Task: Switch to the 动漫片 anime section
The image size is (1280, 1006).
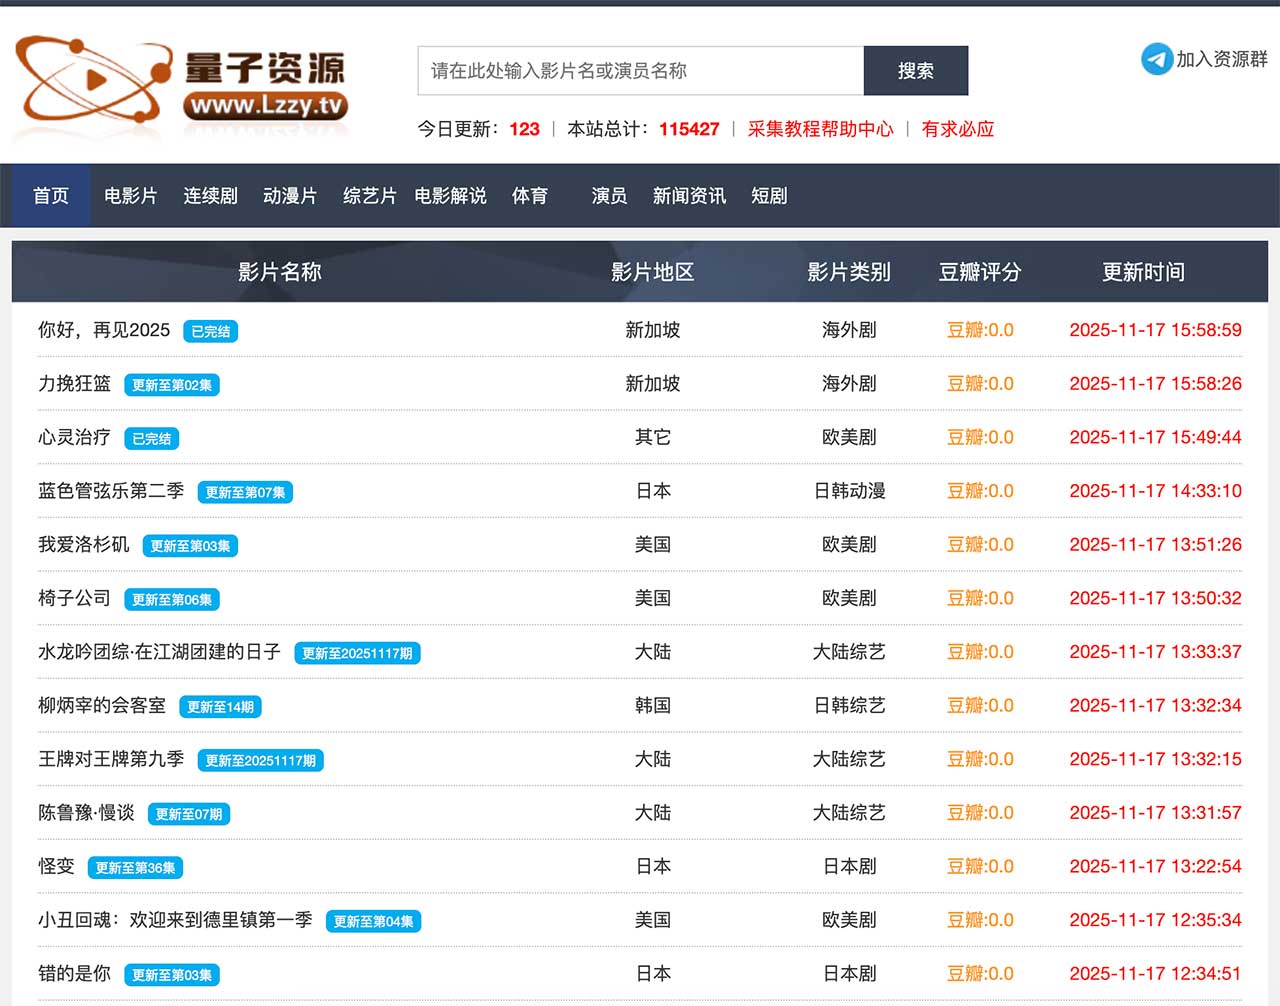Action: pos(290,196)
